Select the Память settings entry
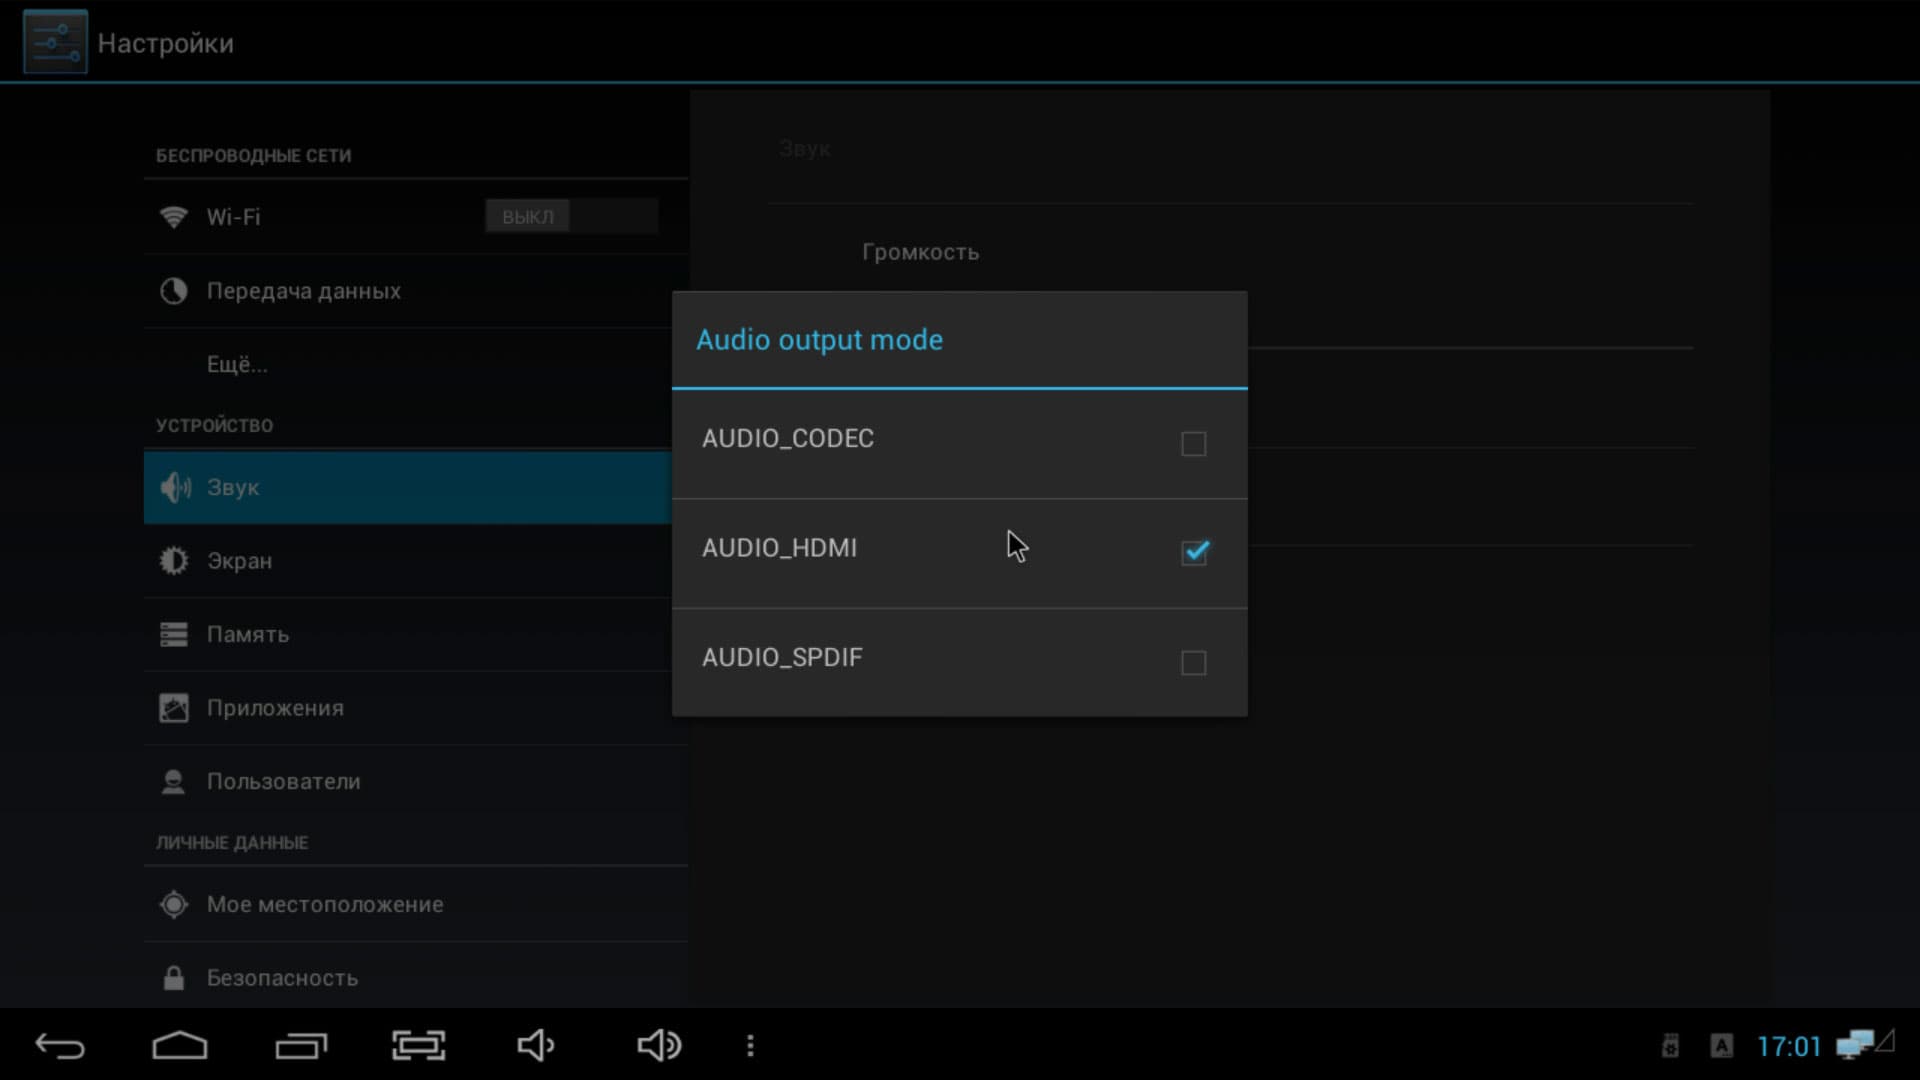Viewport: 1920px width, 1080px height. (x=247, y=634)
